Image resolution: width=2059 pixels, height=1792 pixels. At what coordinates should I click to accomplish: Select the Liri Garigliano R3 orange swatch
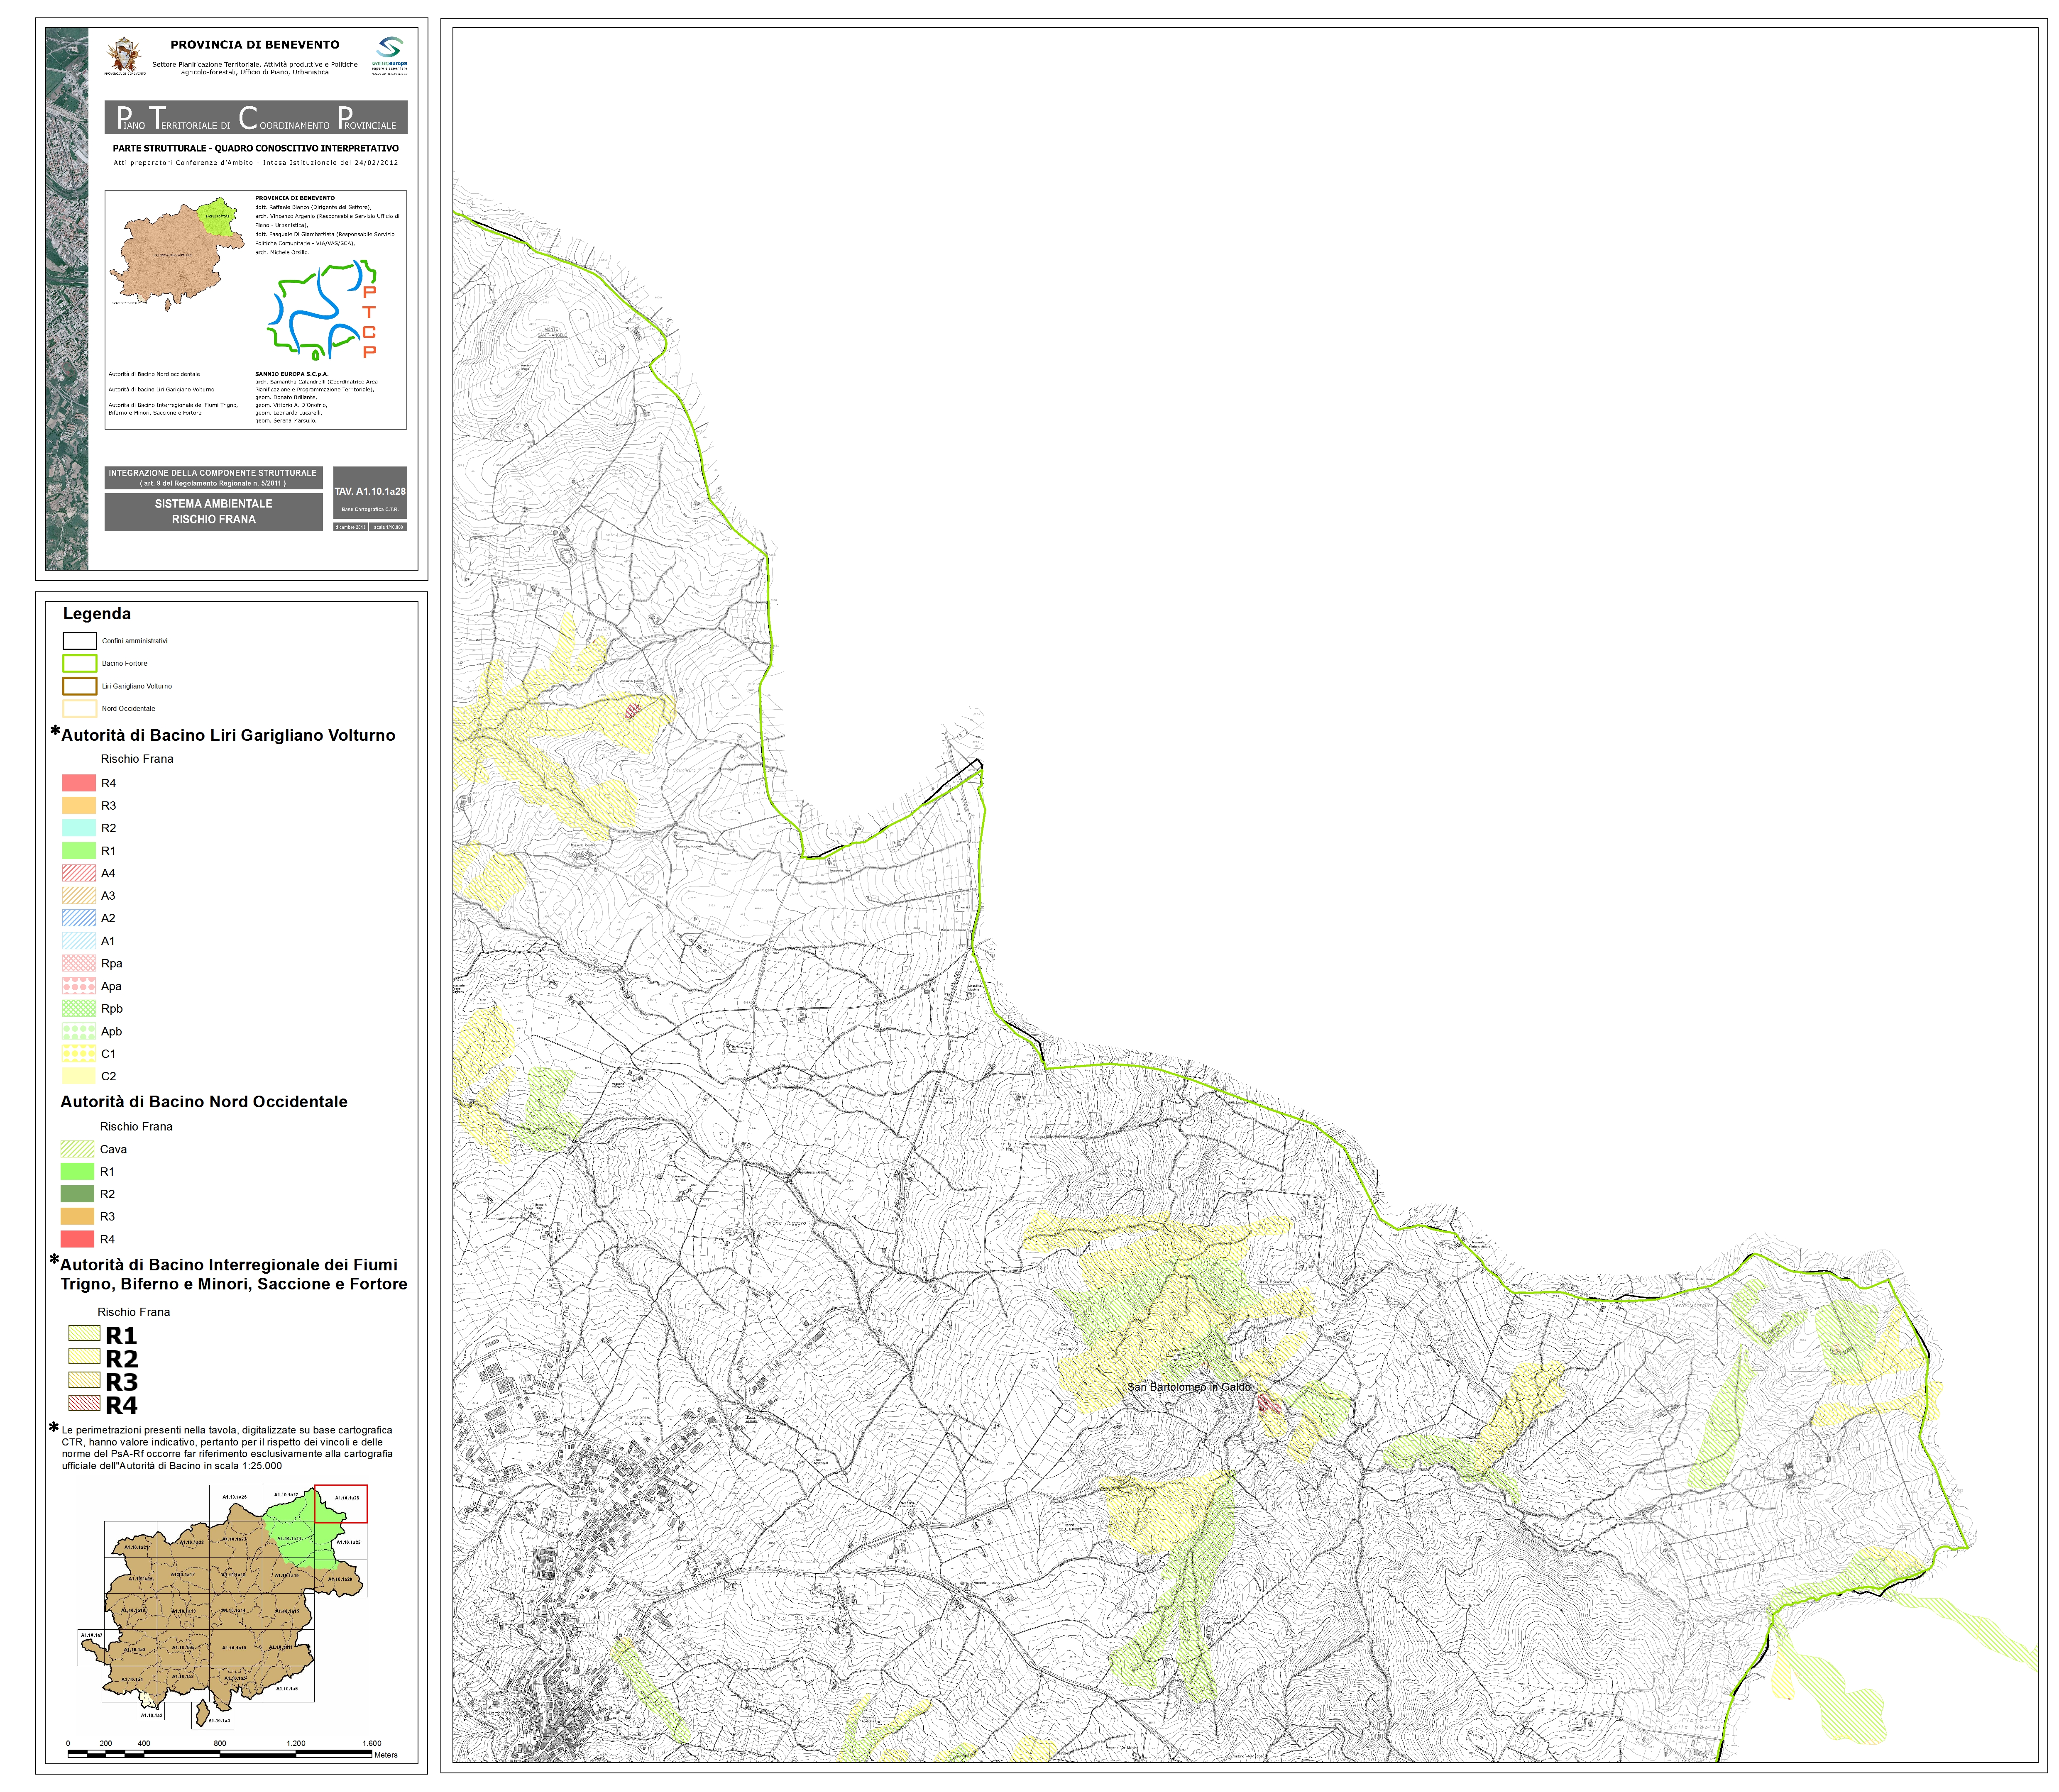pyautogui.click(x=79, y=805)
